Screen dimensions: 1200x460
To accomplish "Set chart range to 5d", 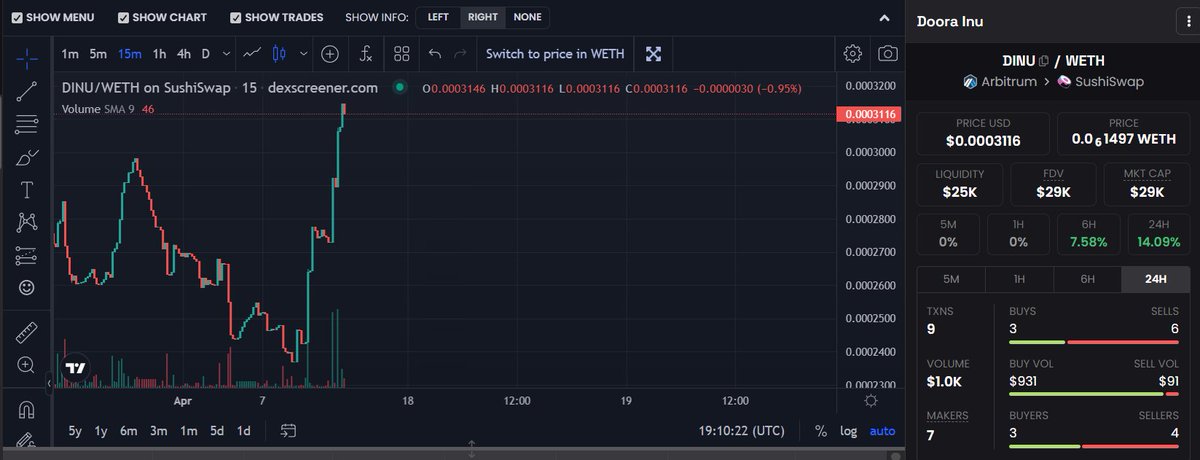I will point(217,431).
